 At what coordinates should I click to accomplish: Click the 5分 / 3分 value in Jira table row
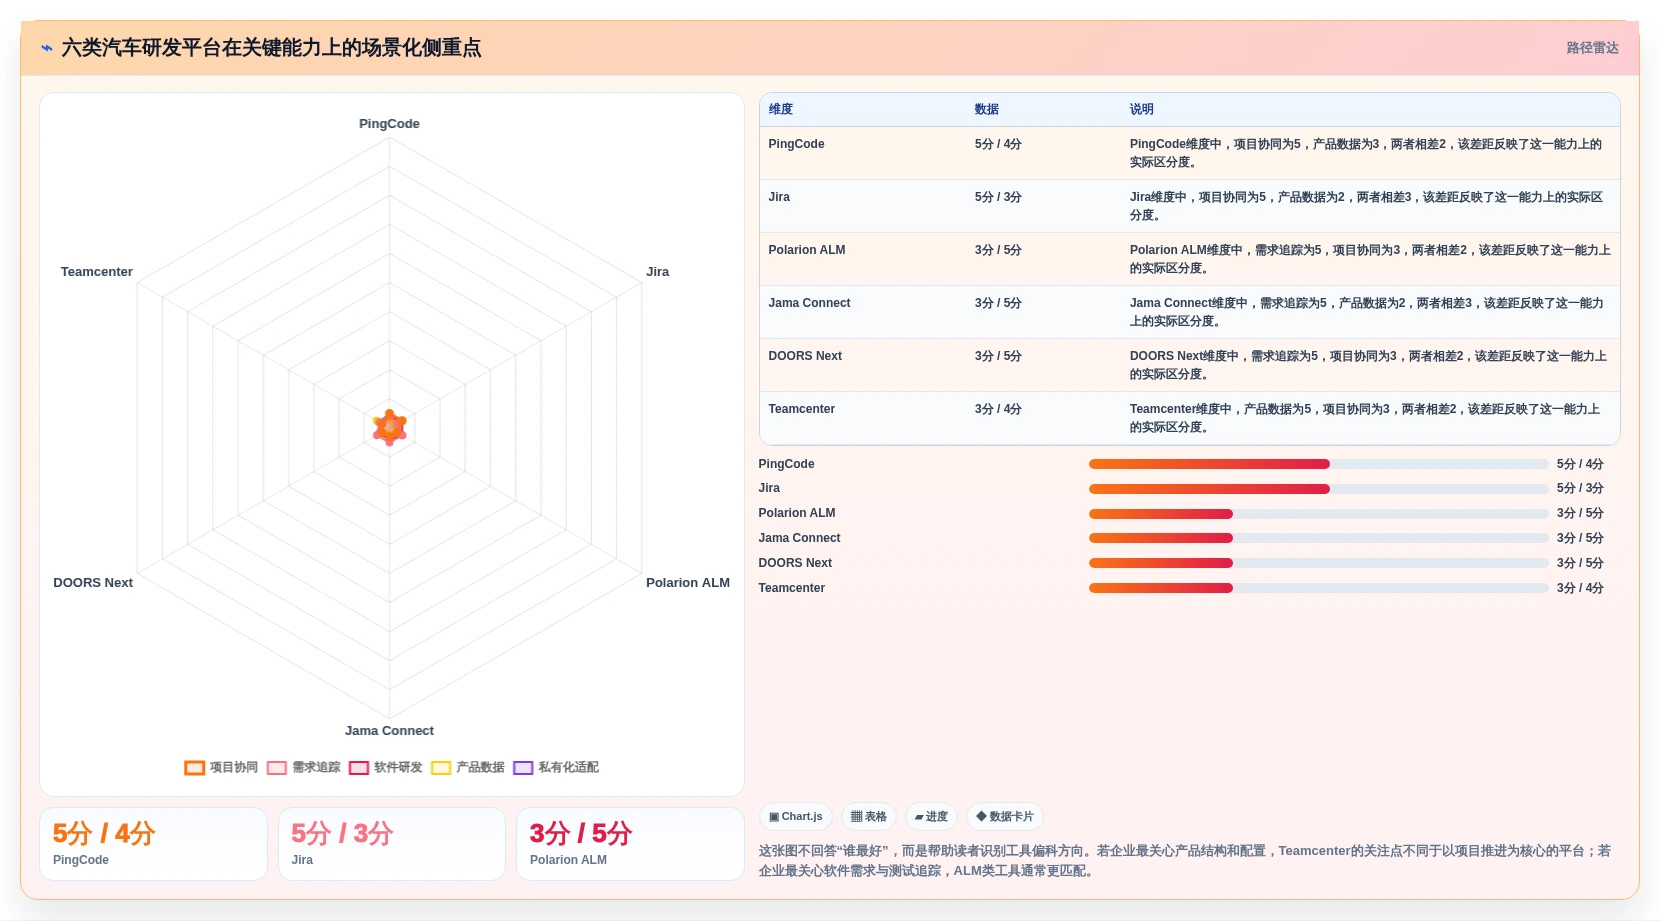tap(998, 197)
